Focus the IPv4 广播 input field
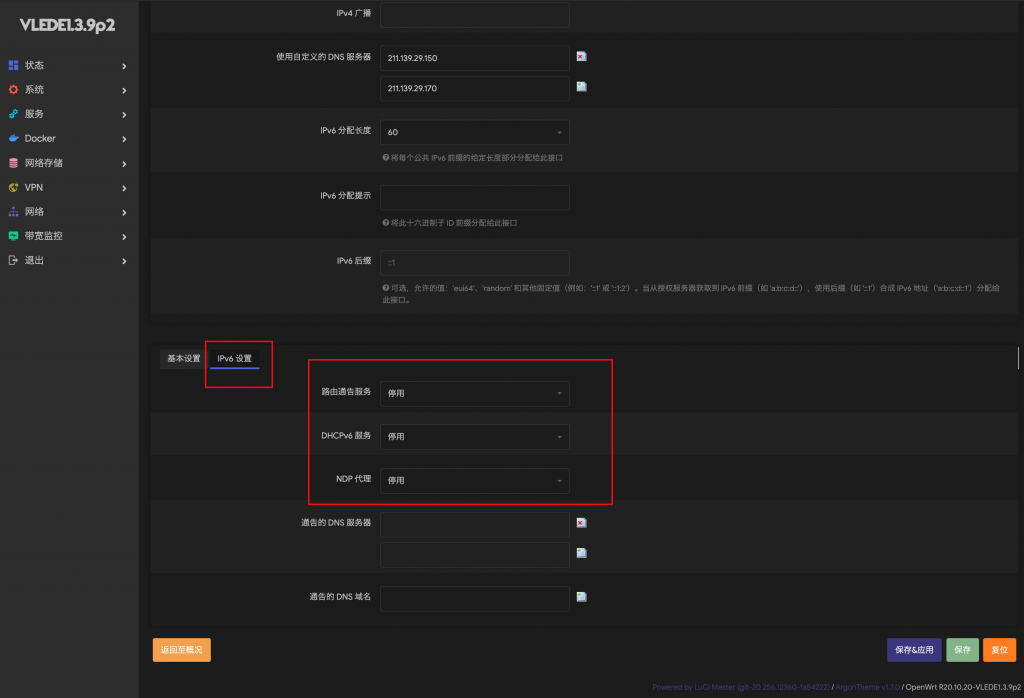This screenshot has width=1024, height=698. (475, 14)
